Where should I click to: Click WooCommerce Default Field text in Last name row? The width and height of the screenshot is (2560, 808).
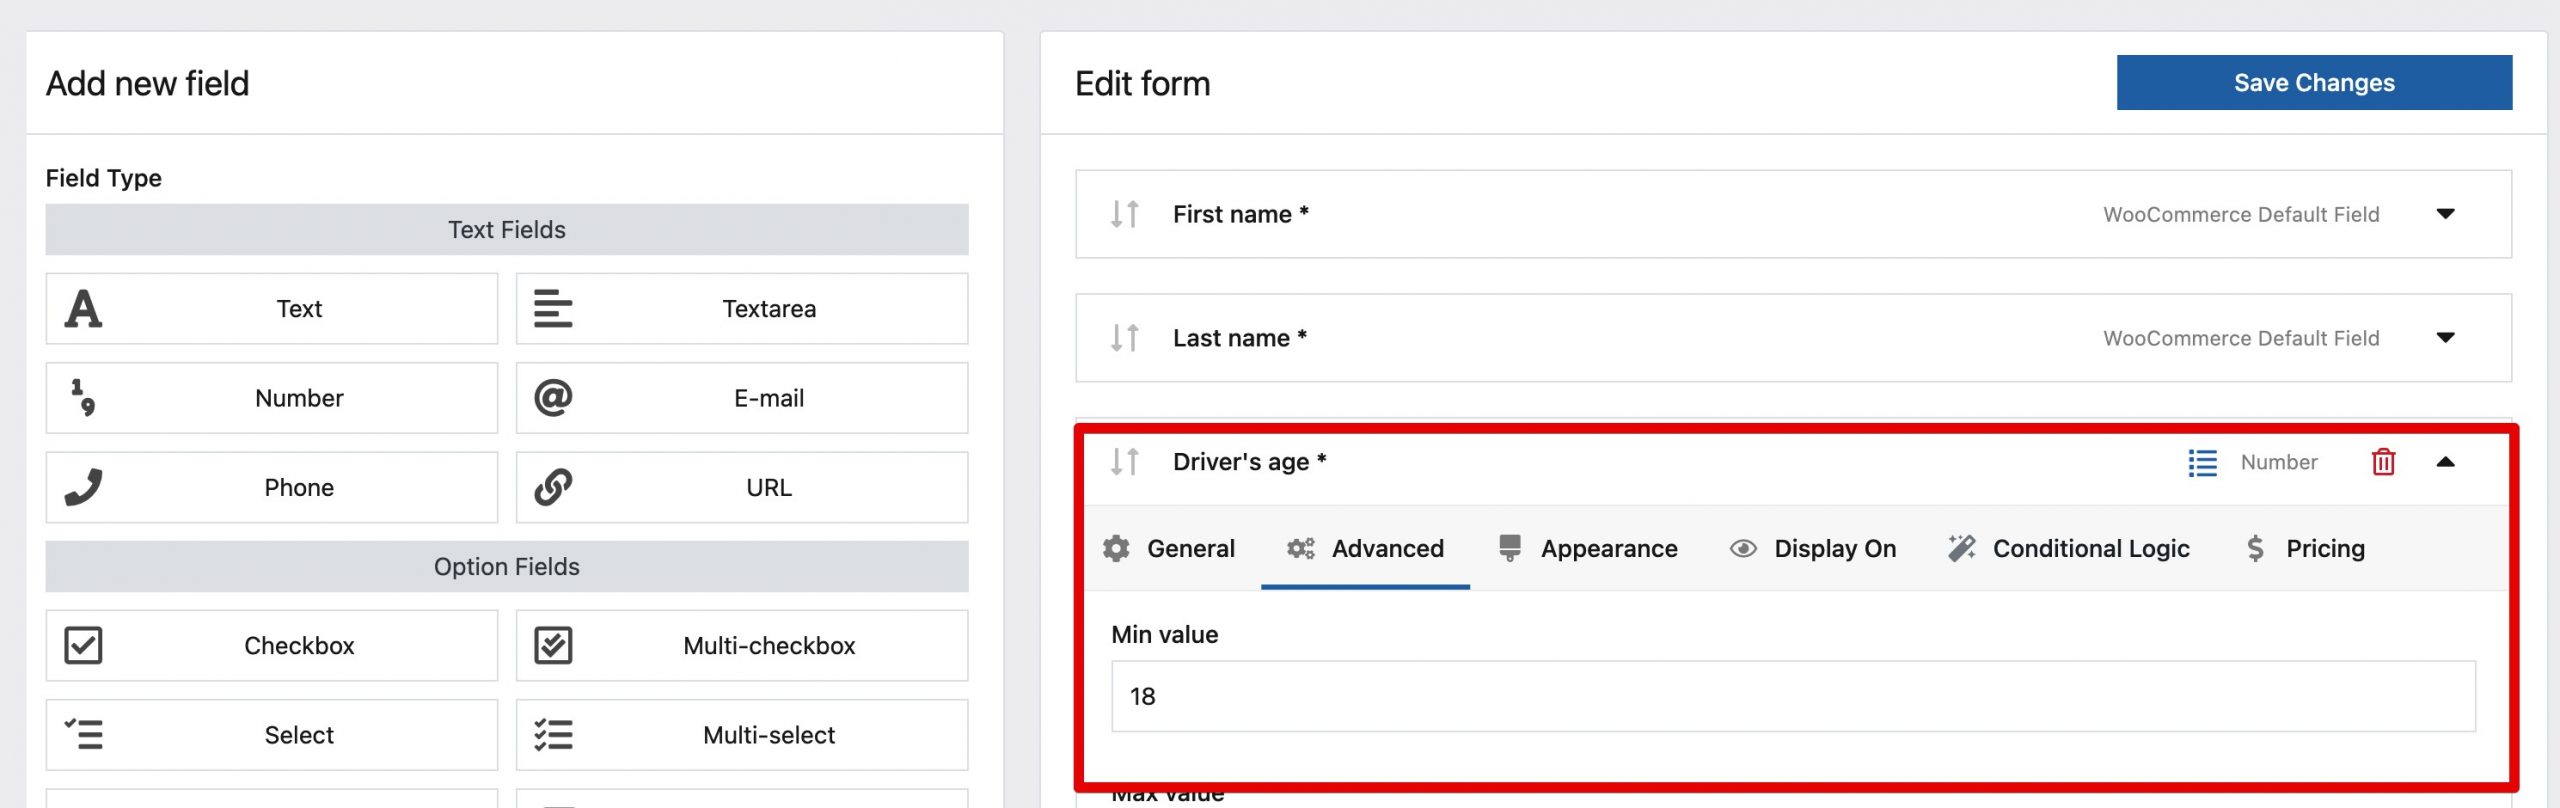click(2241, 338)
